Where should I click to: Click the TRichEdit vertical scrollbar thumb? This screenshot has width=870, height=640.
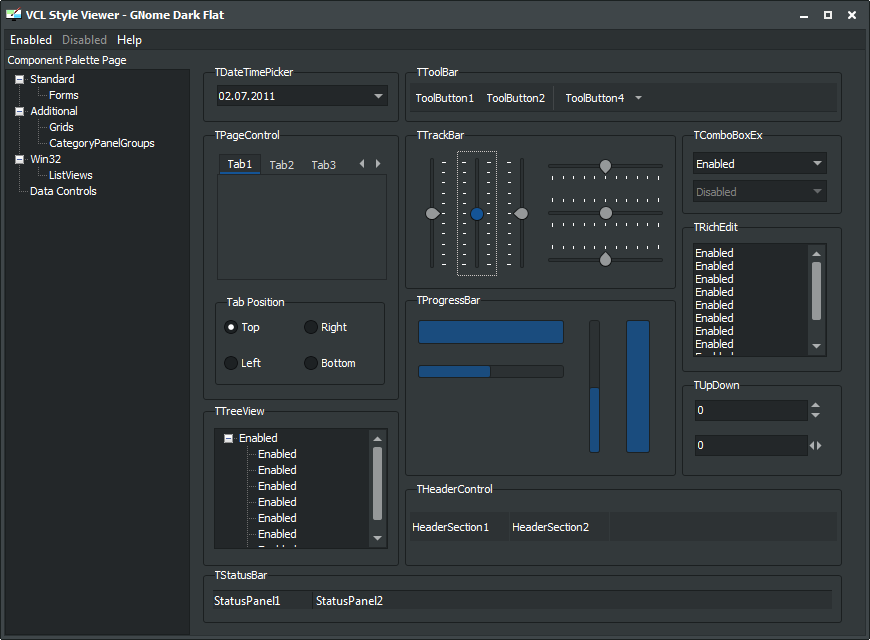tap(816, 291)
